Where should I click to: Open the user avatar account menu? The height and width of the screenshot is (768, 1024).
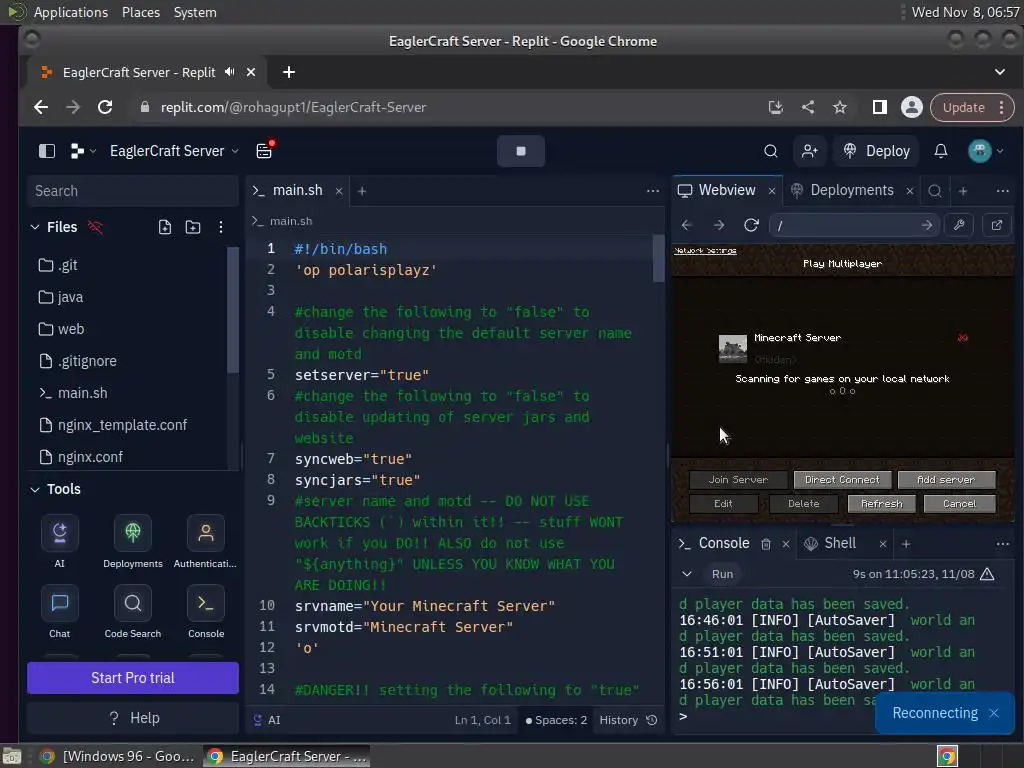985,151
